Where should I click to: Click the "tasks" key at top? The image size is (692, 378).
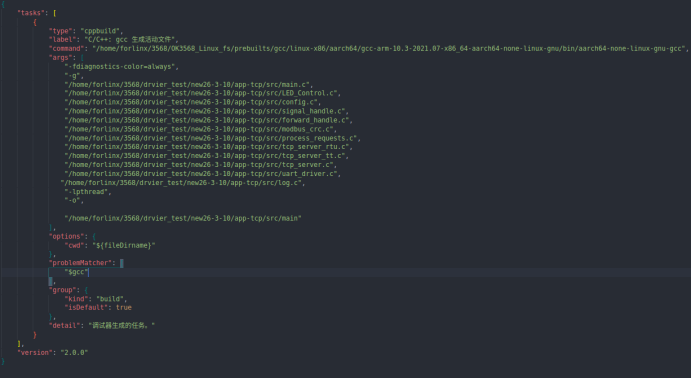pos(32,13)
